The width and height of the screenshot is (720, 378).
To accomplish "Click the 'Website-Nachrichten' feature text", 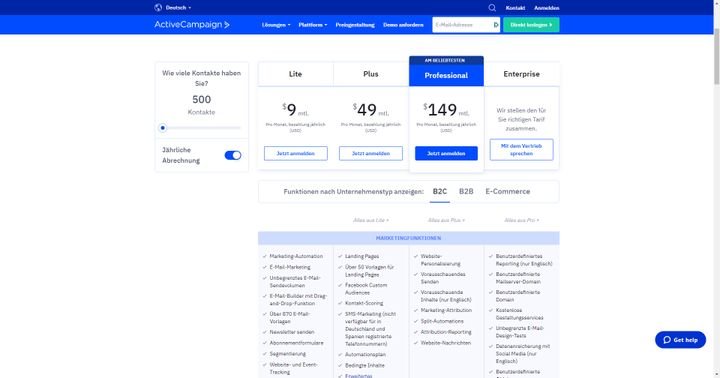I will pyautogui.click(x=446, y=343).
